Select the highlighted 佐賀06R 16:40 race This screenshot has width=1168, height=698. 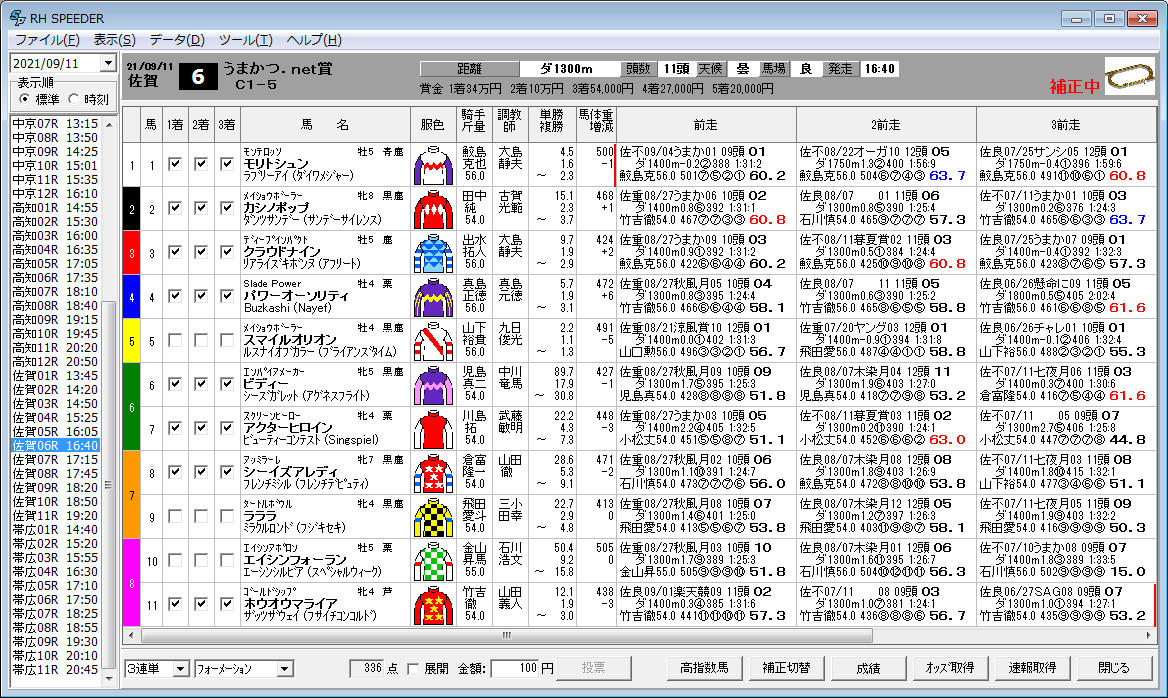[x=55, y=445]
